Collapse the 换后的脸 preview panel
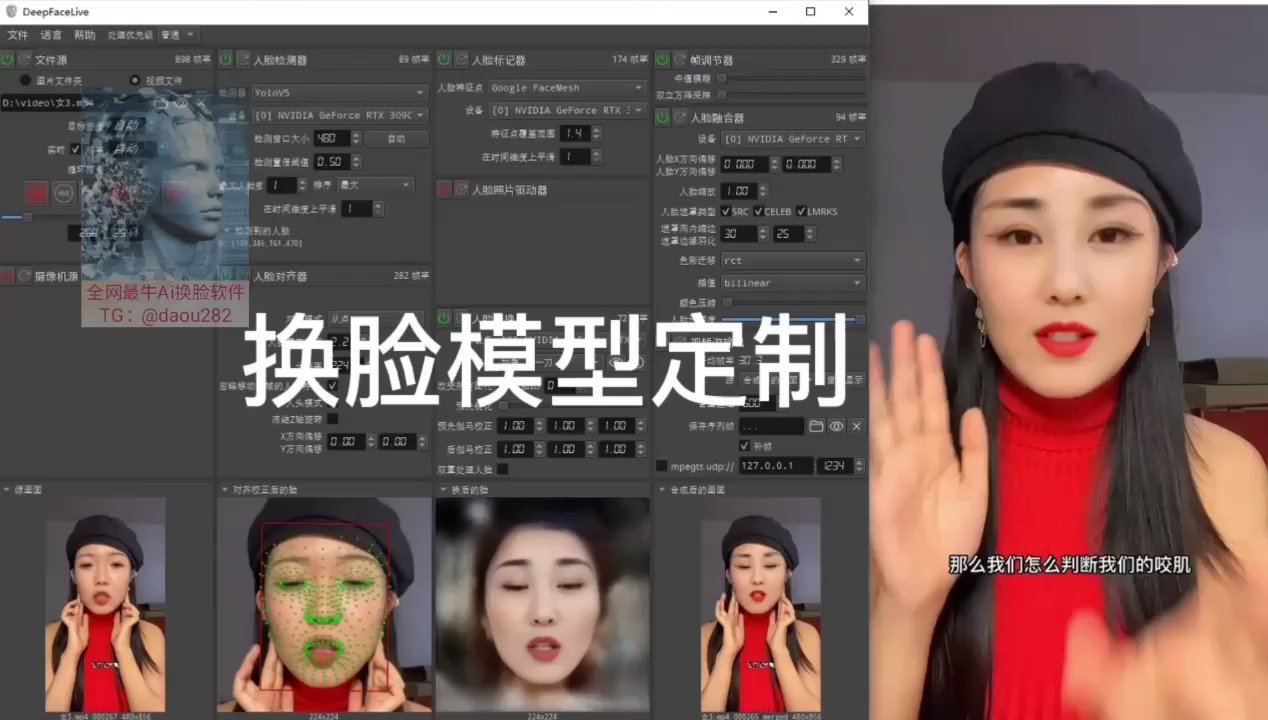The height and width of the screenshot is (720, 1268). click(443, 490)
